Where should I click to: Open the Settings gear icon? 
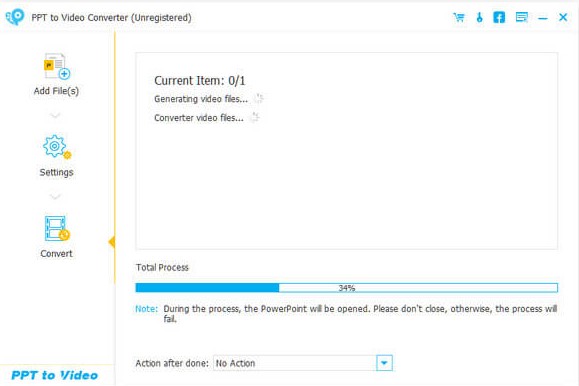56,147
